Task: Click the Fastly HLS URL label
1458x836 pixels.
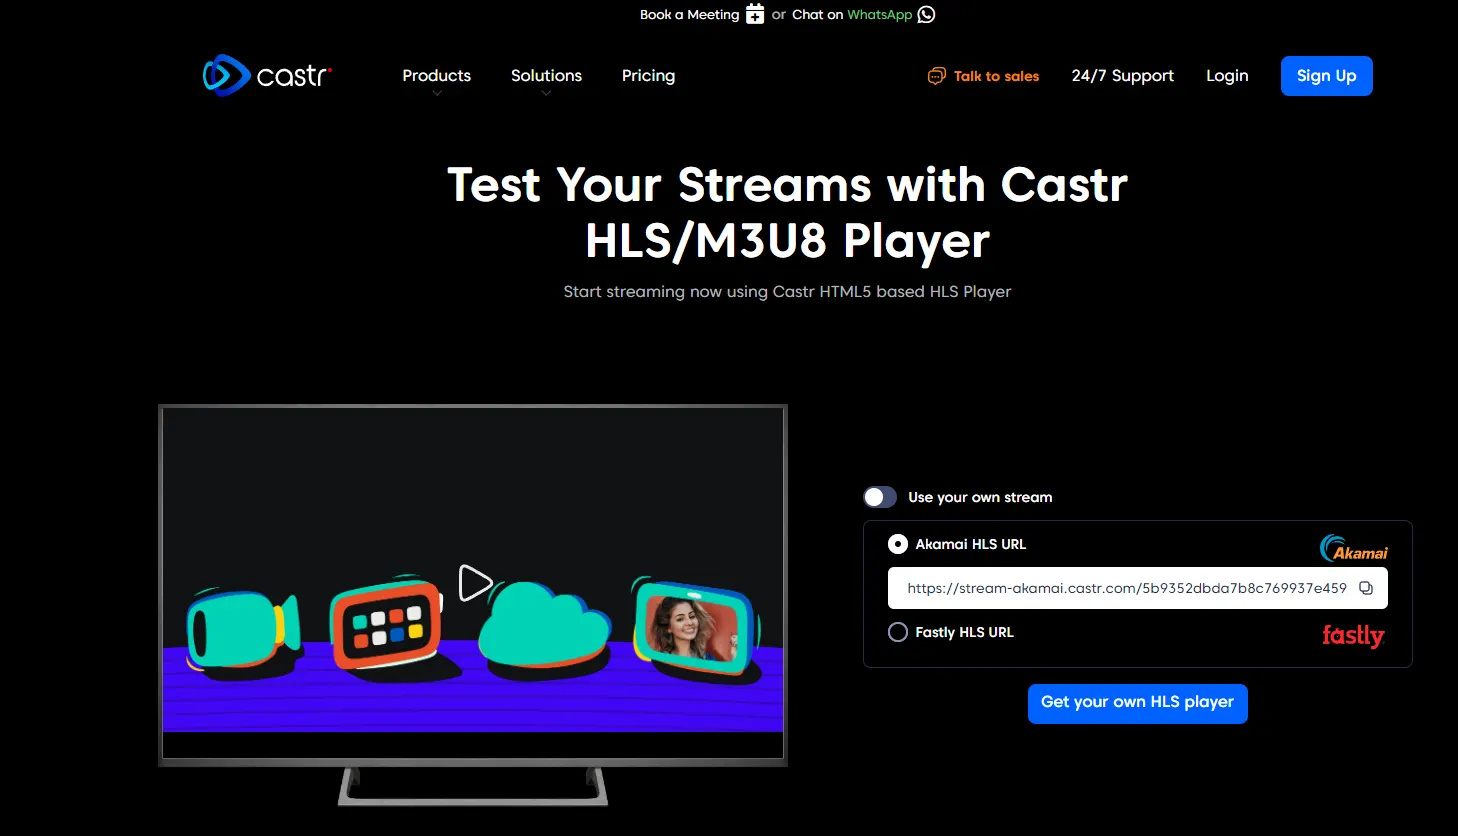Action: pos(964,632)
